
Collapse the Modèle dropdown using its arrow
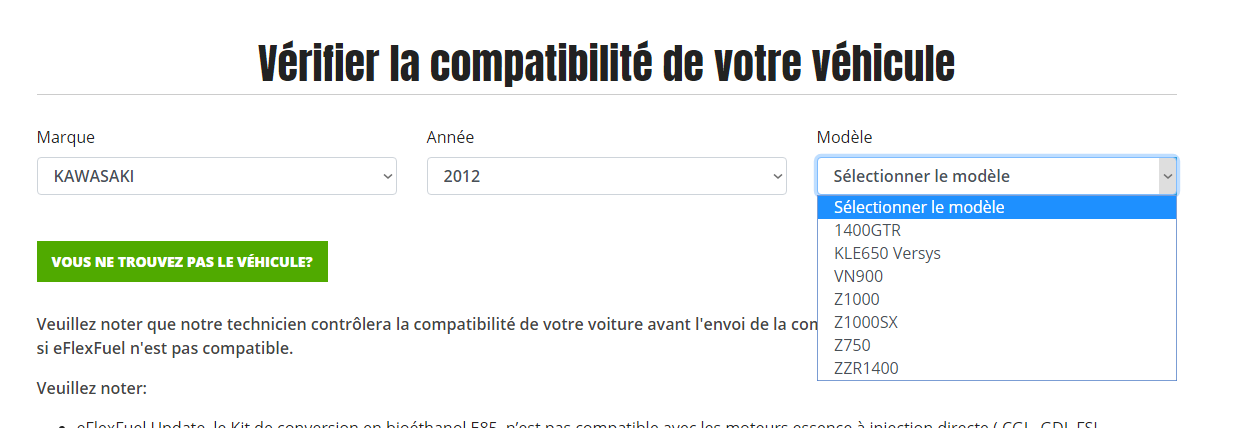coord(1167,177)
